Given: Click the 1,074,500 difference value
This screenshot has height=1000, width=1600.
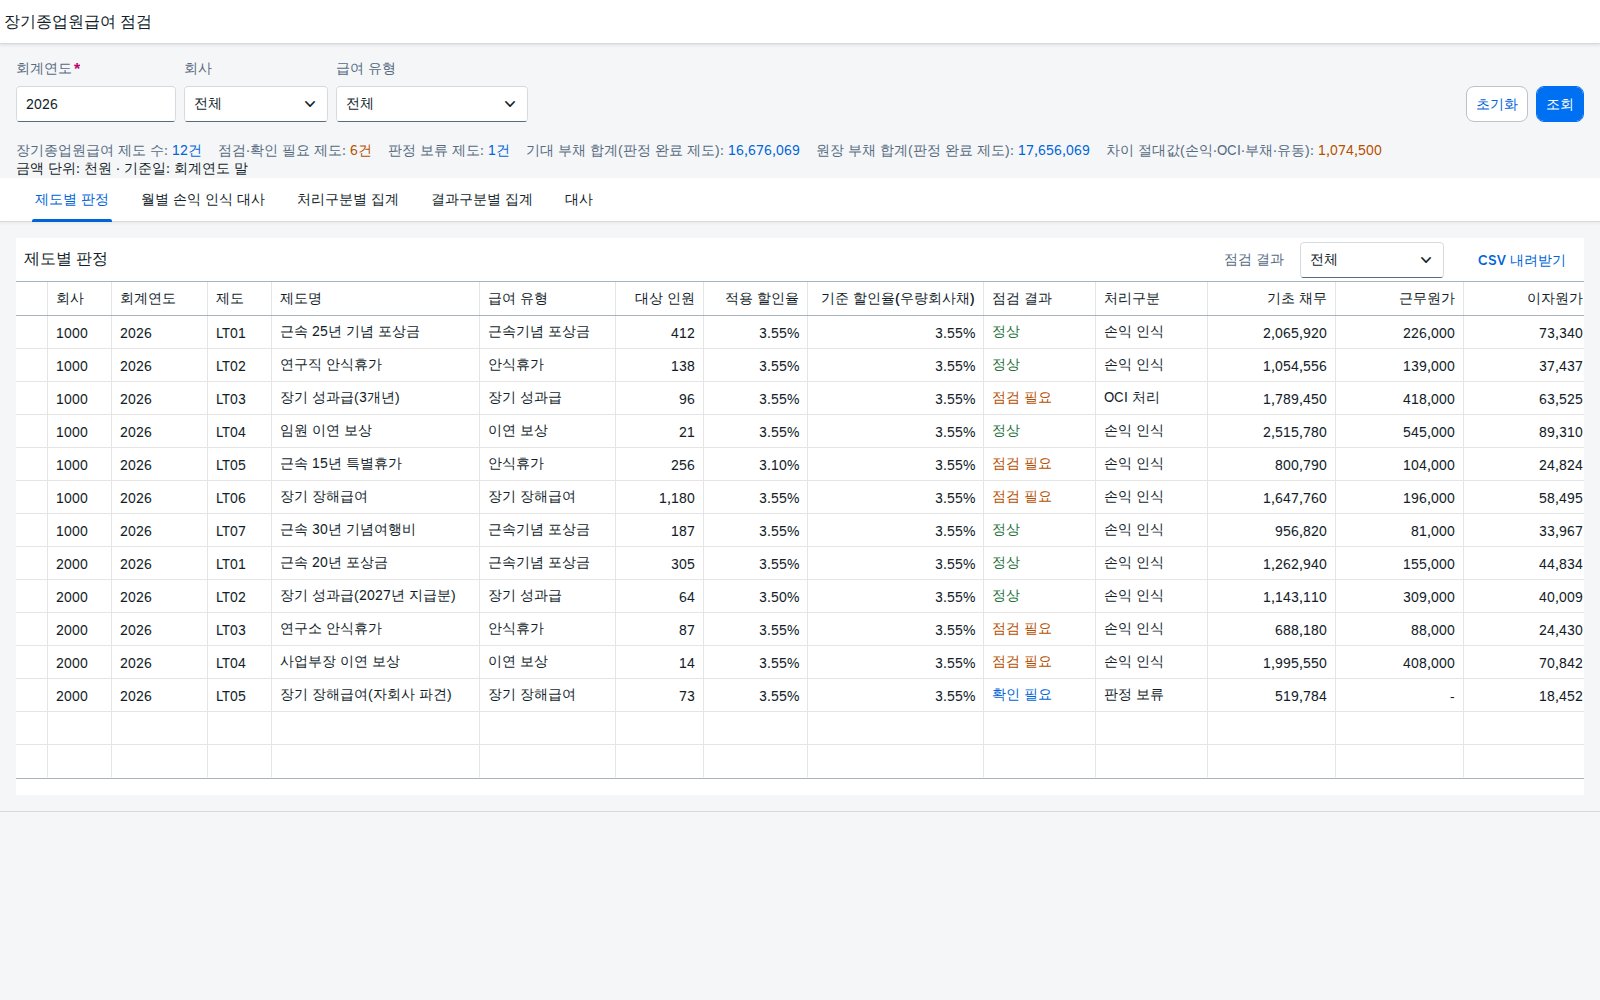Looking at the screenshot, I should click(x=1349, y=150).
